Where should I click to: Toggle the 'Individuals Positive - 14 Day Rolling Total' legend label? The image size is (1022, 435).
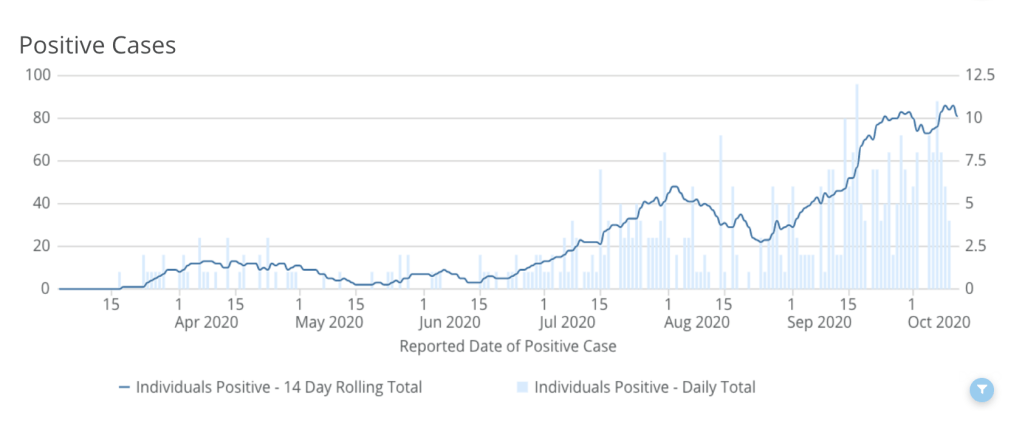pyautogui.click(x=278, y=387)
